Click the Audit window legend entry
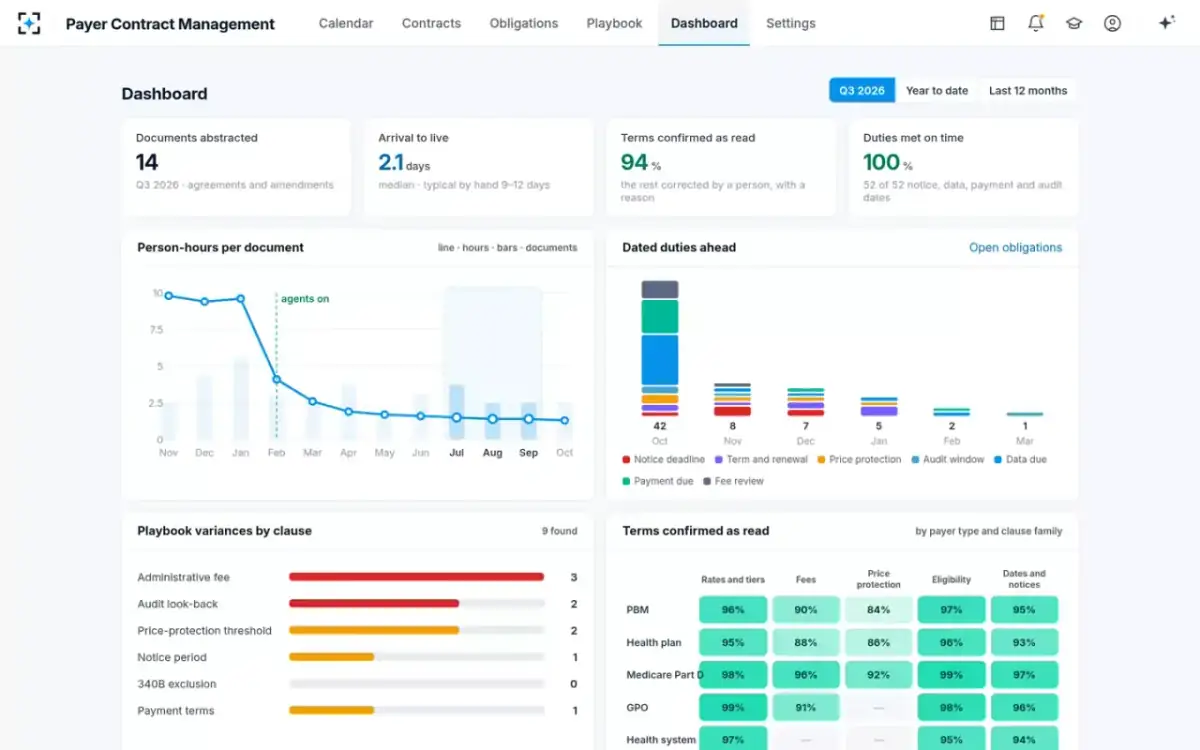The width and height of the screenshot is (1200, 750). 946,459
